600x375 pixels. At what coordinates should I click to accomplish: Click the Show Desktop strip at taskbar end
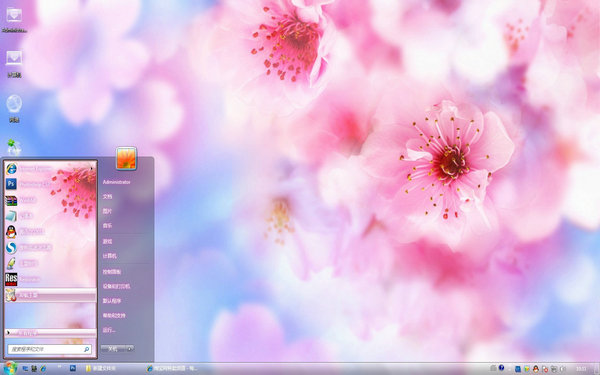[596, 369]
